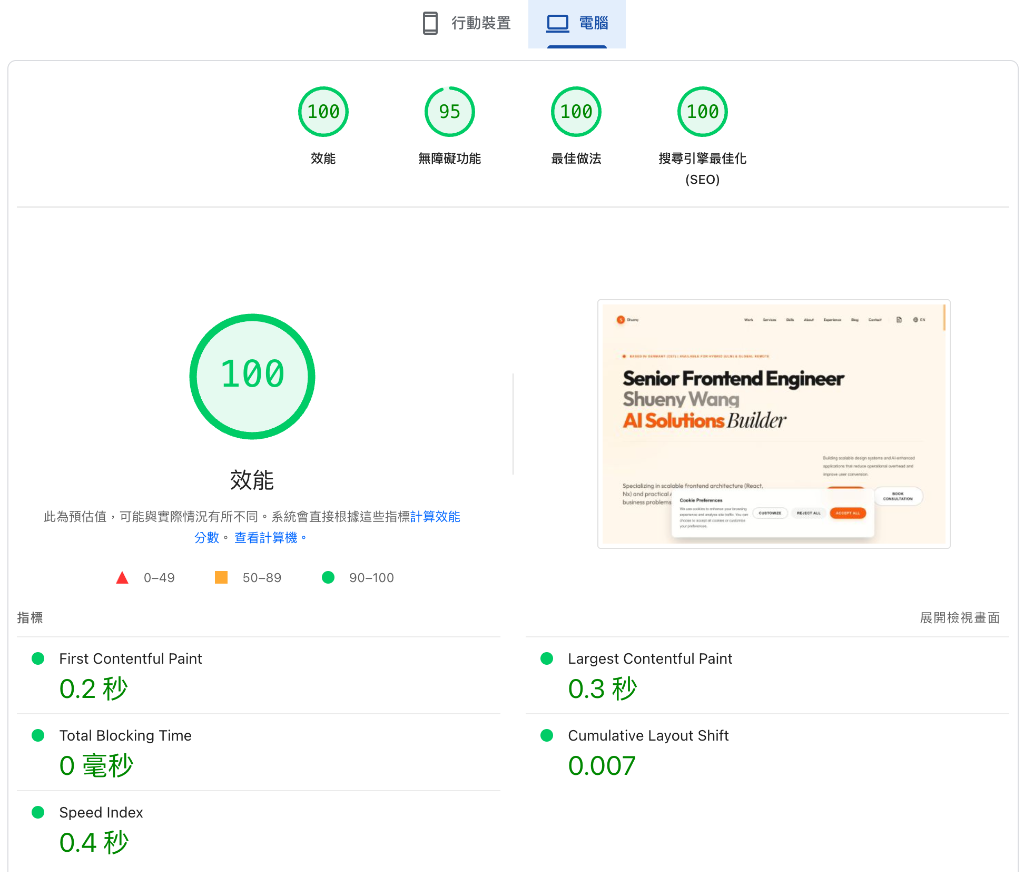Click the green dot beside Cumulative Layout Shift
Image resolution: width=1024 pixels, height=872 pixels.
point(546,735)
